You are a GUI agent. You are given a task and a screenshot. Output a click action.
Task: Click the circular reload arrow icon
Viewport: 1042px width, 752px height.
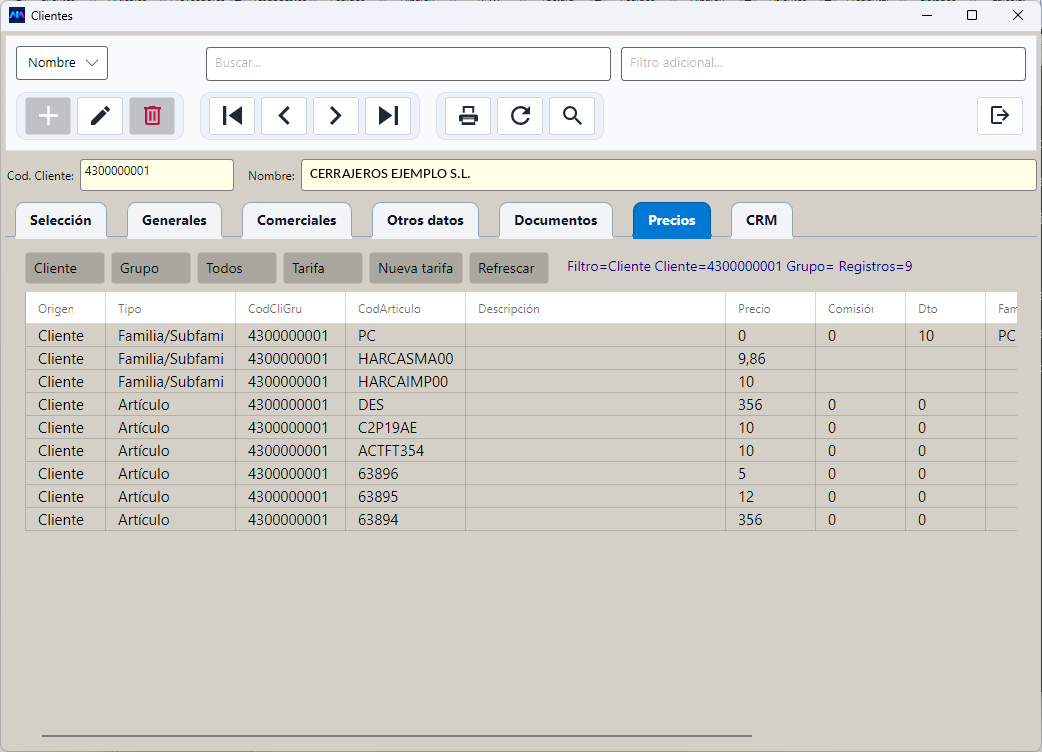point(520,116)
